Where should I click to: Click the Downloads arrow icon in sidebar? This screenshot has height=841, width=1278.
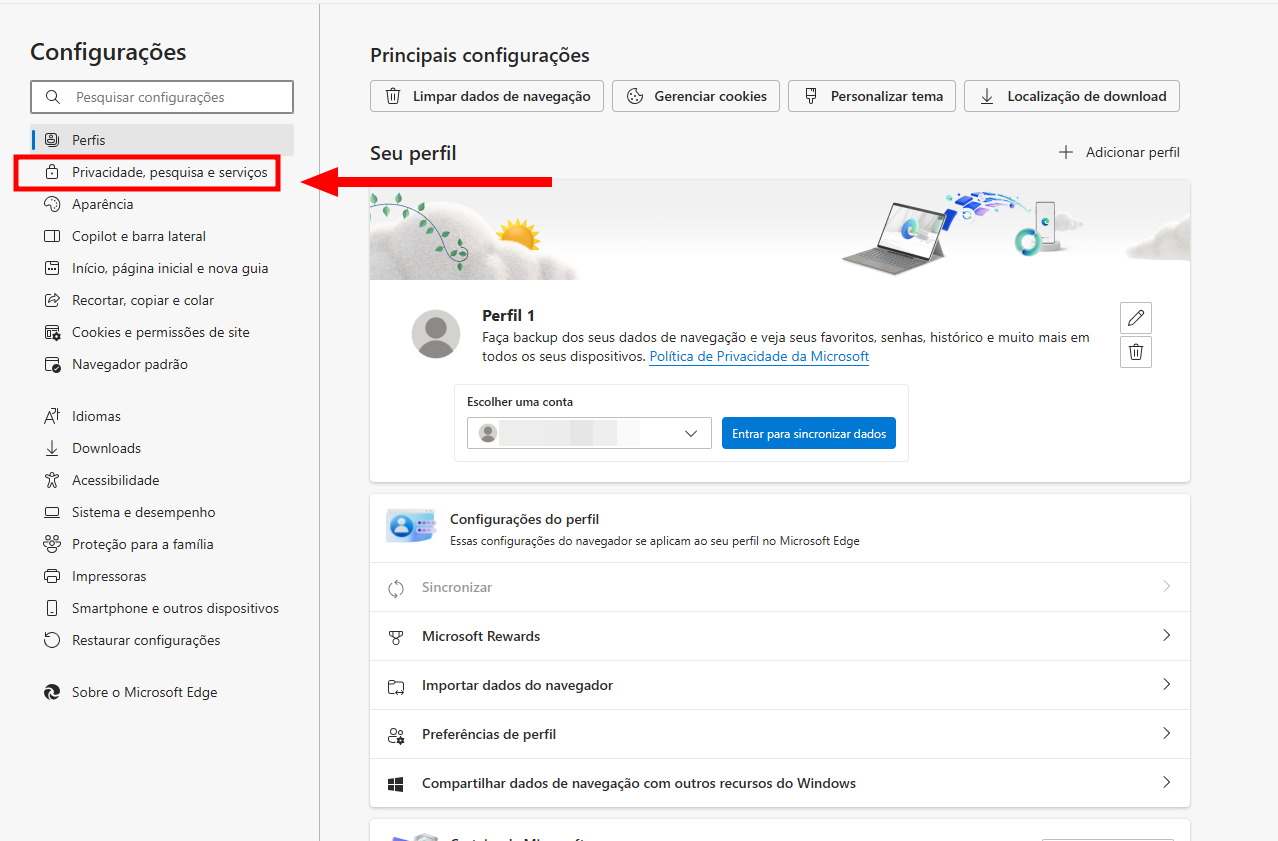52,448
